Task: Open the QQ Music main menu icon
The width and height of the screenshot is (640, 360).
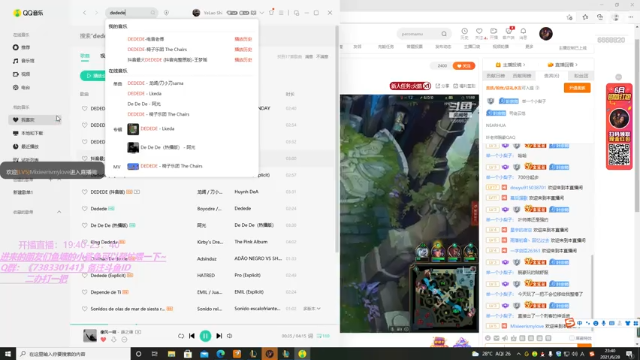Action: coord(281,13)
